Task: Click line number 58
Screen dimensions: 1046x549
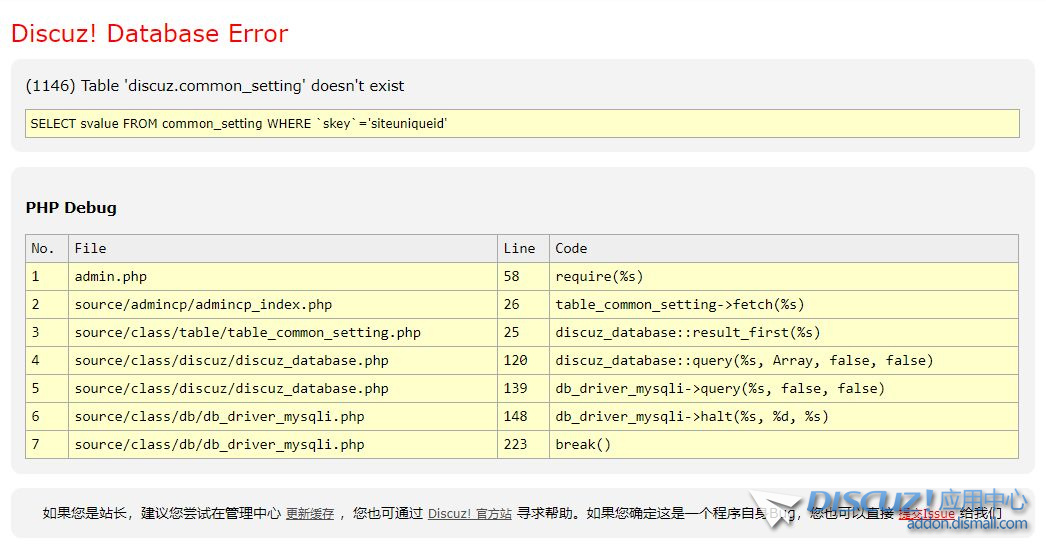Action: [512, 276]
